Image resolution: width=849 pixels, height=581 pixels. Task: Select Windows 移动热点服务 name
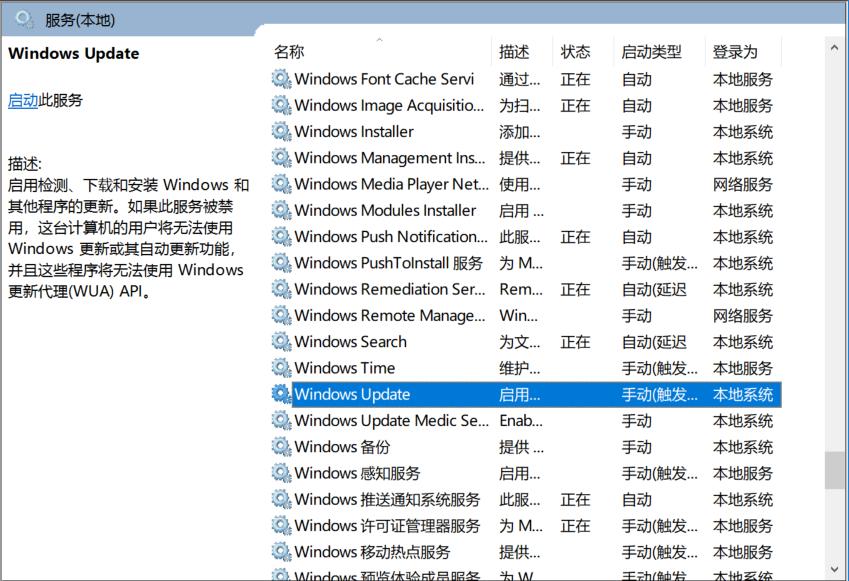click(373, 552)
